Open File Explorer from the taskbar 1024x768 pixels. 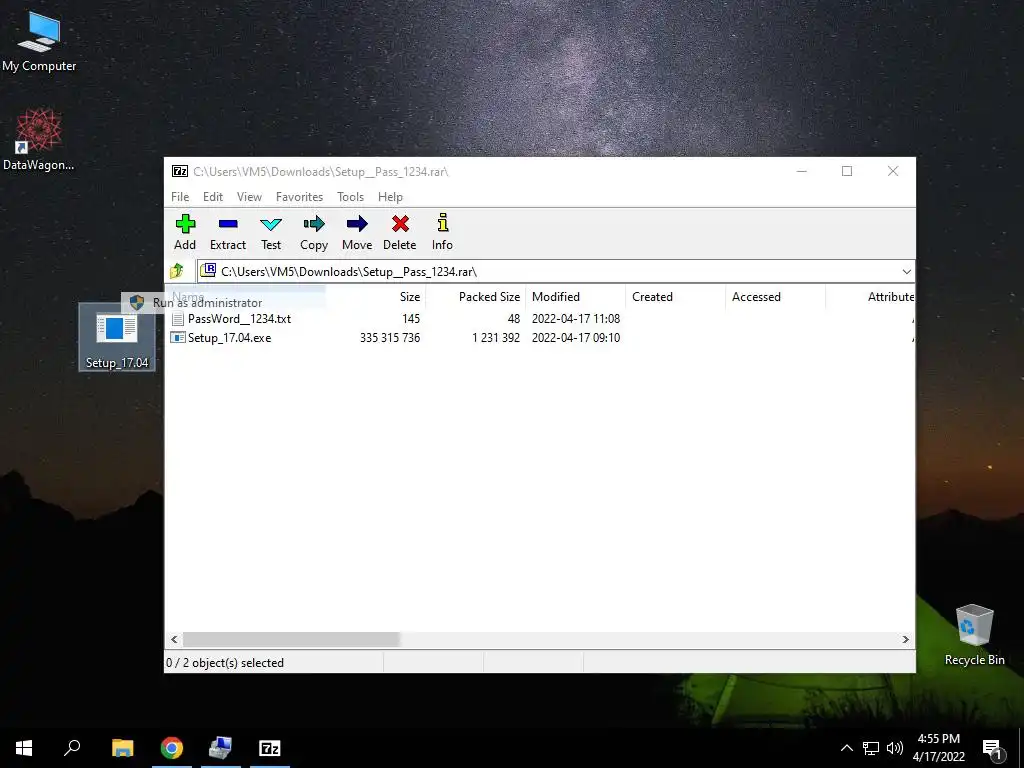tap(122, 748)
